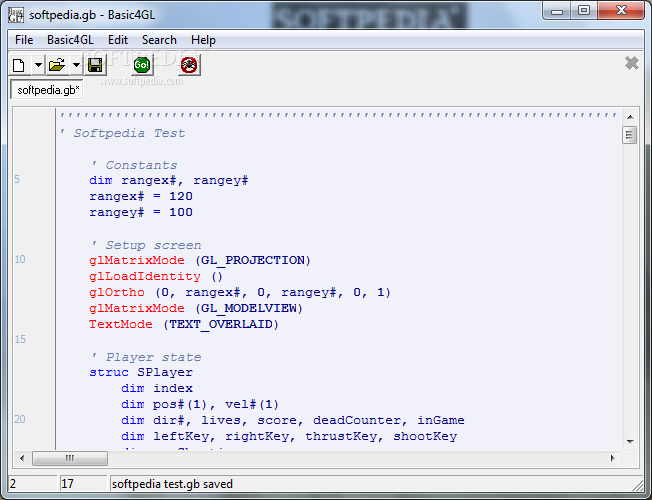This screenshot has height=500, width=652.
Task: Click the "' Constants" comment
Action: 134,165
